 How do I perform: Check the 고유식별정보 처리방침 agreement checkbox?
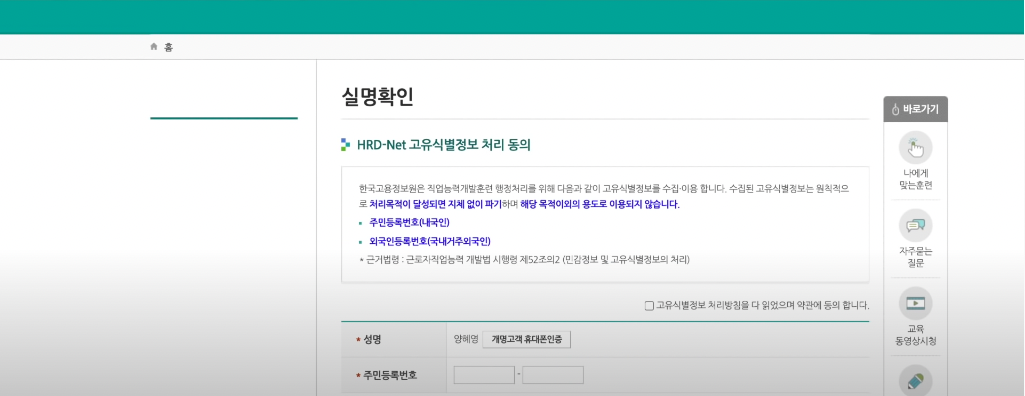(649, 305)
